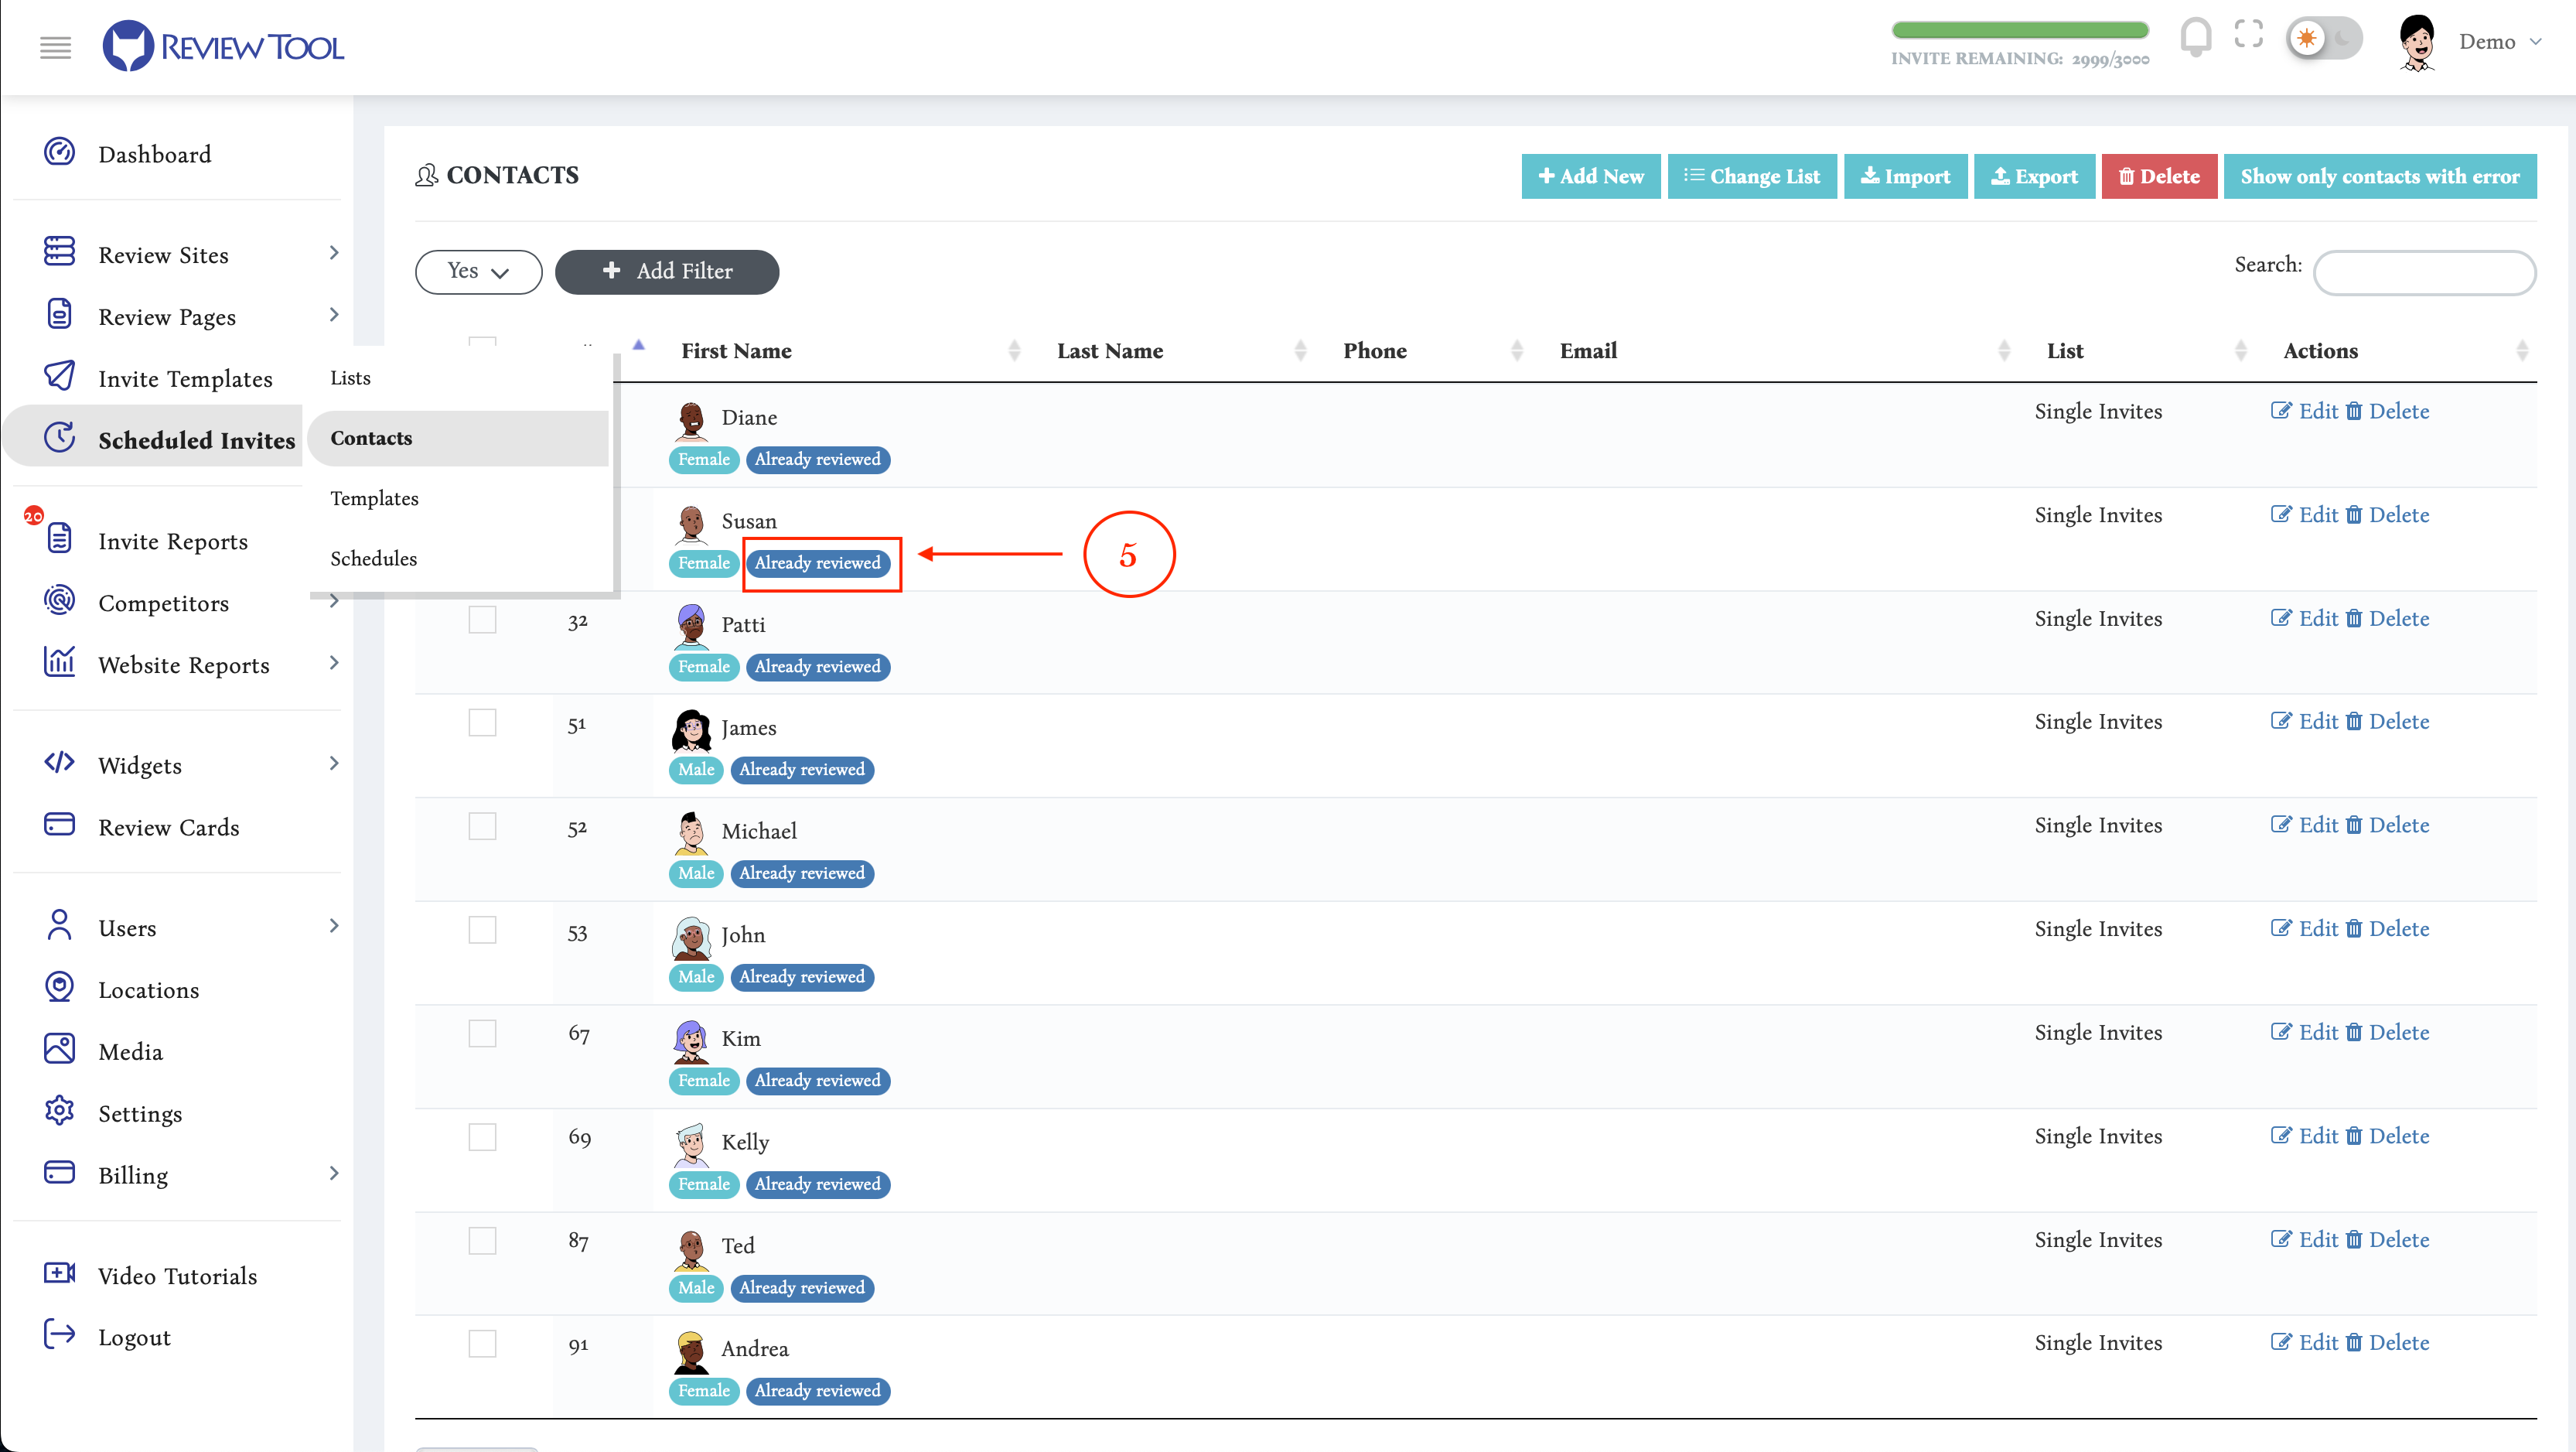Viewport: 2576px width, 1452px height.
Task: Open the notifications bell
Action: 2195,38
